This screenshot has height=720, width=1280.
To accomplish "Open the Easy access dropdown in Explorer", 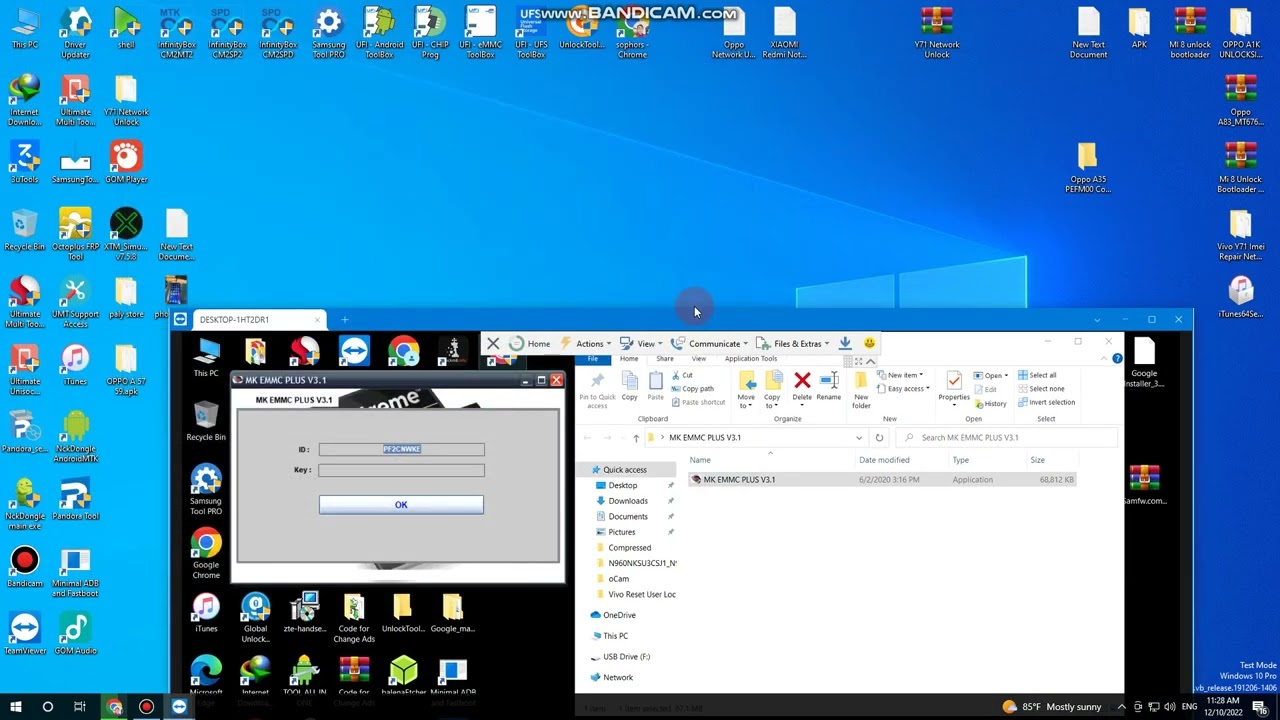I will (906, 388).
